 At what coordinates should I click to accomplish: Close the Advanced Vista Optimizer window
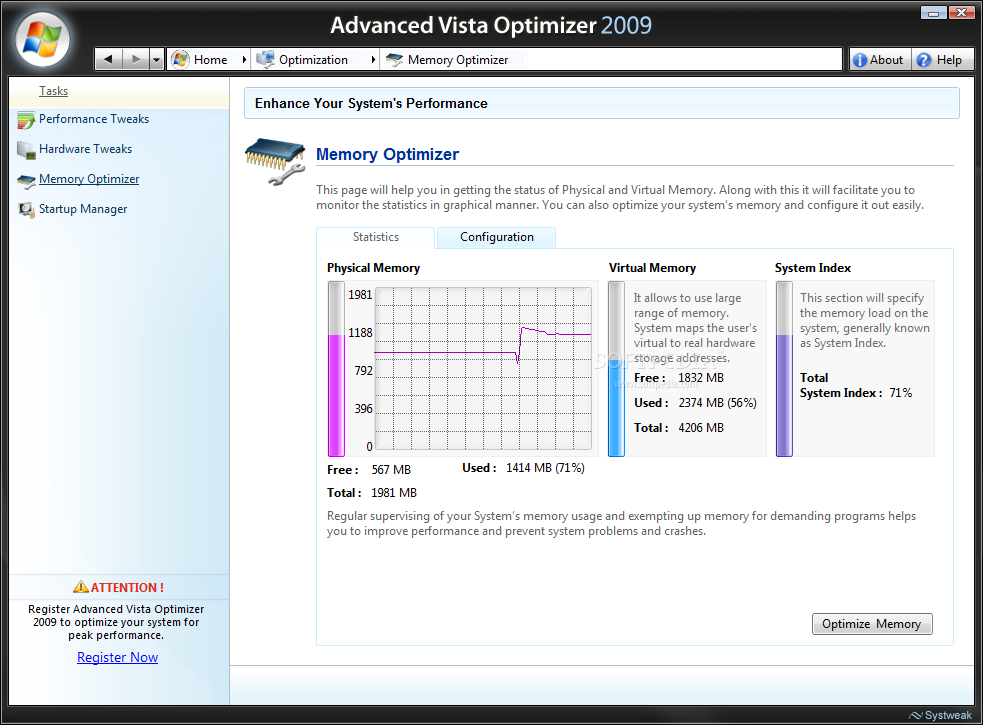(961, 13)
